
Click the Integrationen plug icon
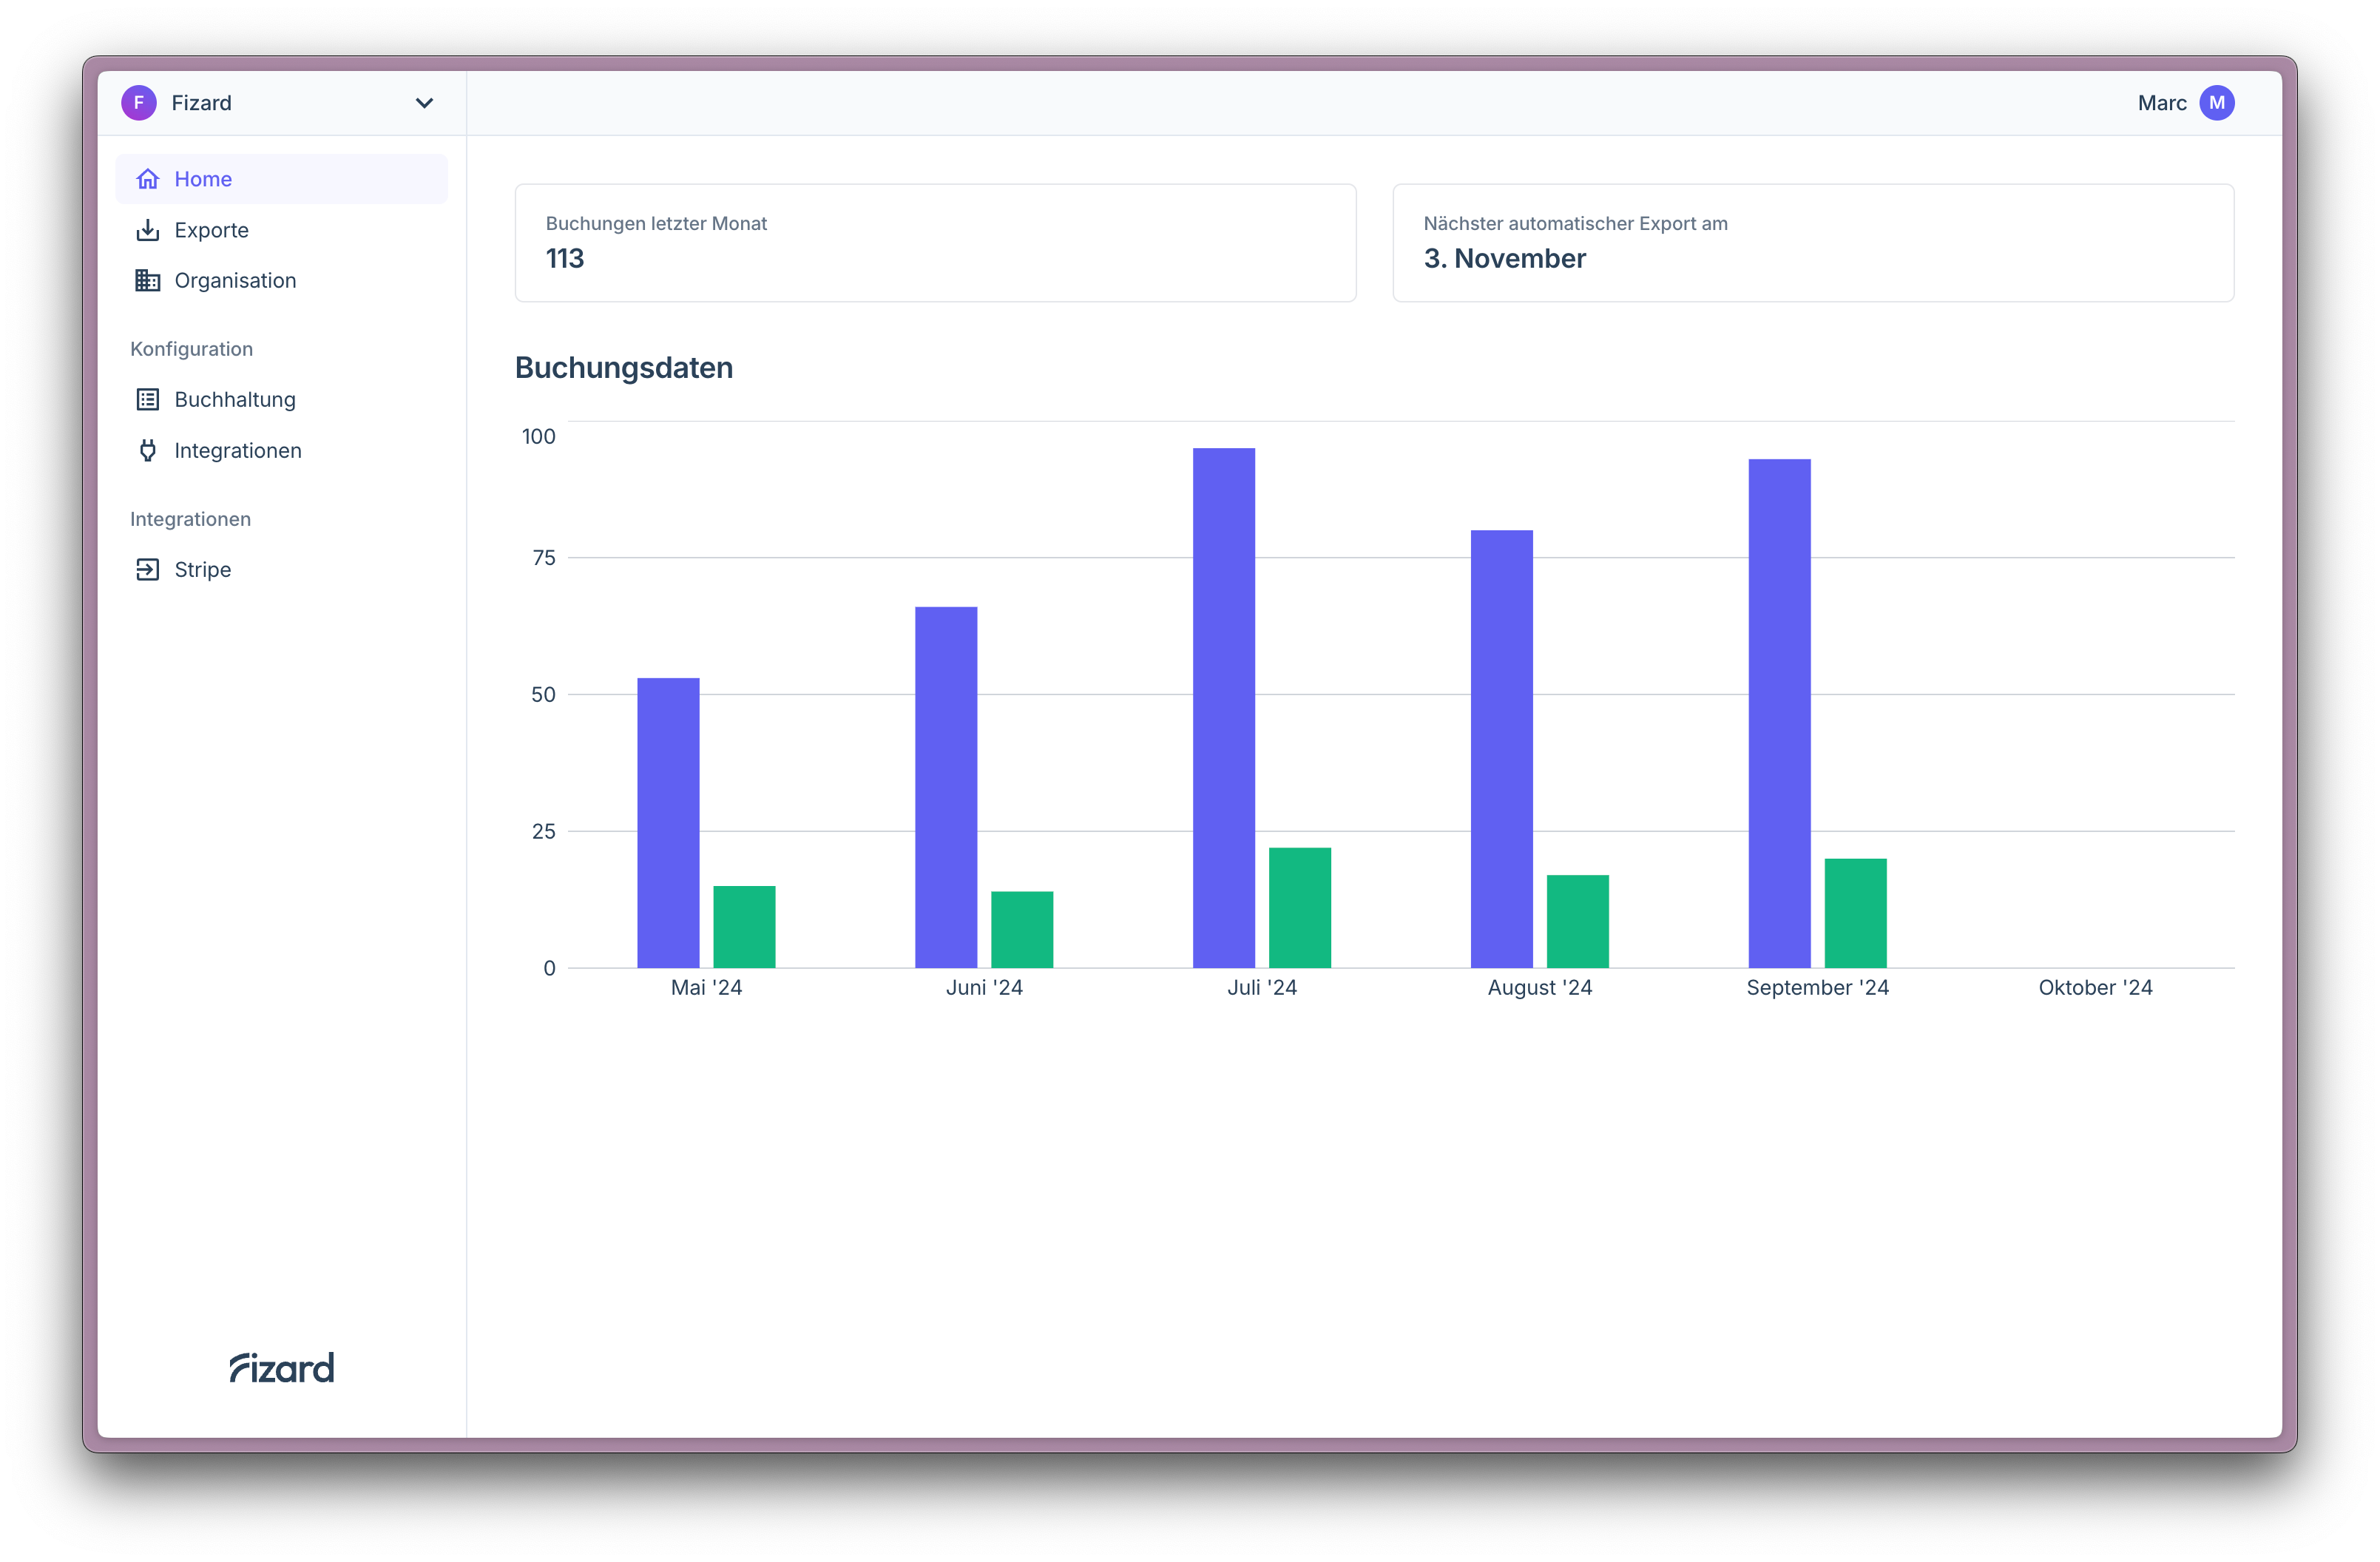click(148, 451)
